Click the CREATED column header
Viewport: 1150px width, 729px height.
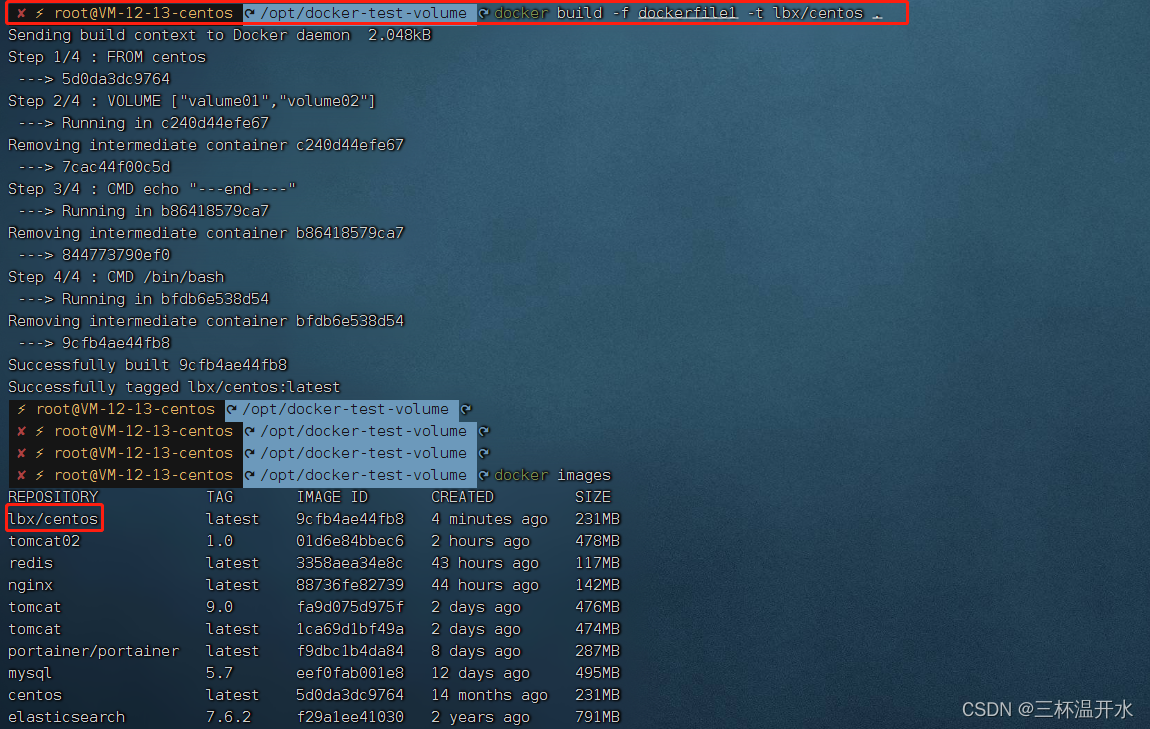point(463,497)
